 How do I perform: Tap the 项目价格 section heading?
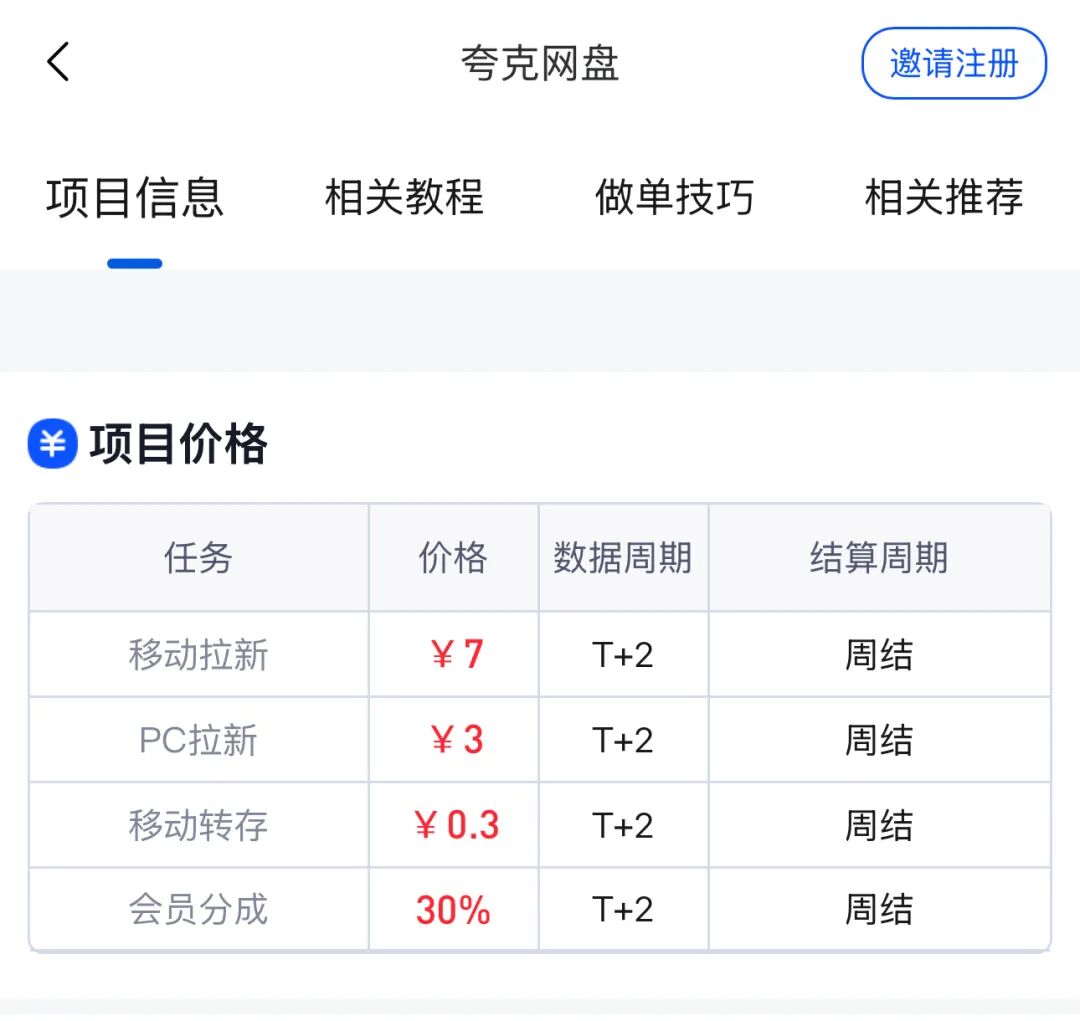(x=179, y=443)
